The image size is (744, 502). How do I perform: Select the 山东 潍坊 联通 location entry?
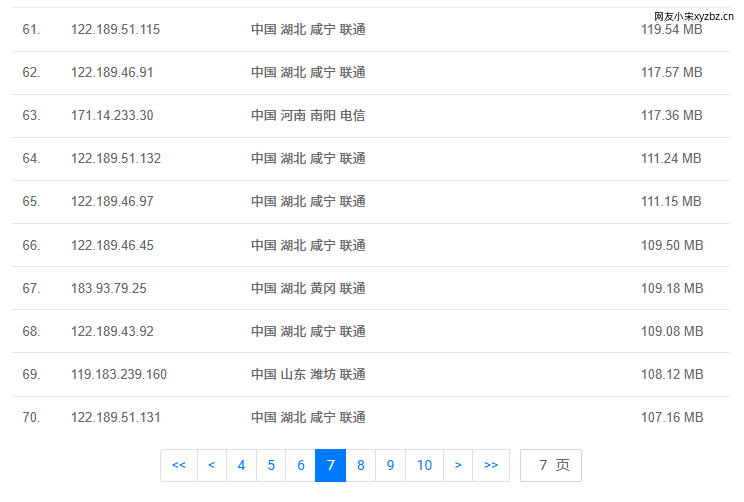[x=308, y=375]
